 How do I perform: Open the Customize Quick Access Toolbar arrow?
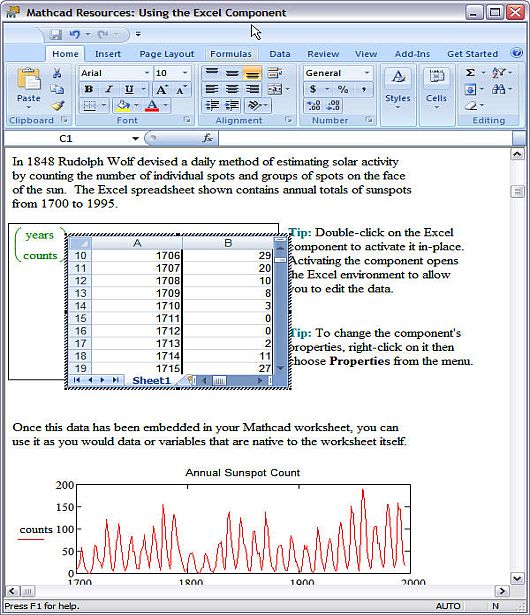click(x=138, y=35)
